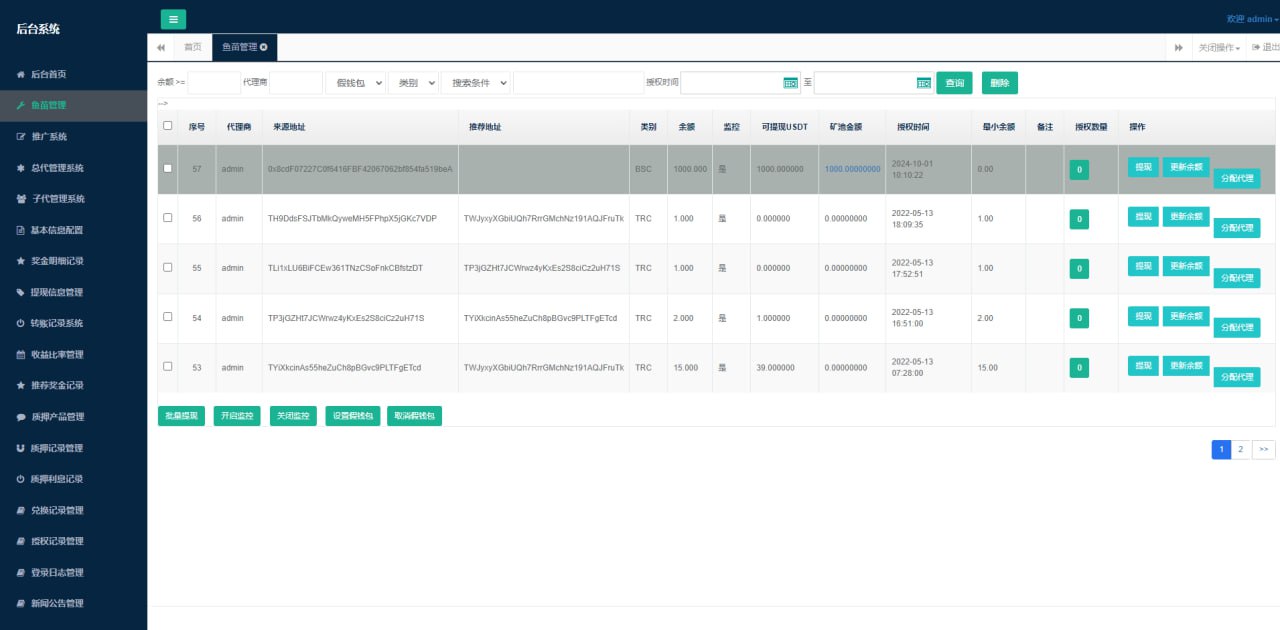Image resolution: width=1280 pixels, height=630 pixels.
Task: Expand the 类别 dropdown
Action: tap(413, 83)
